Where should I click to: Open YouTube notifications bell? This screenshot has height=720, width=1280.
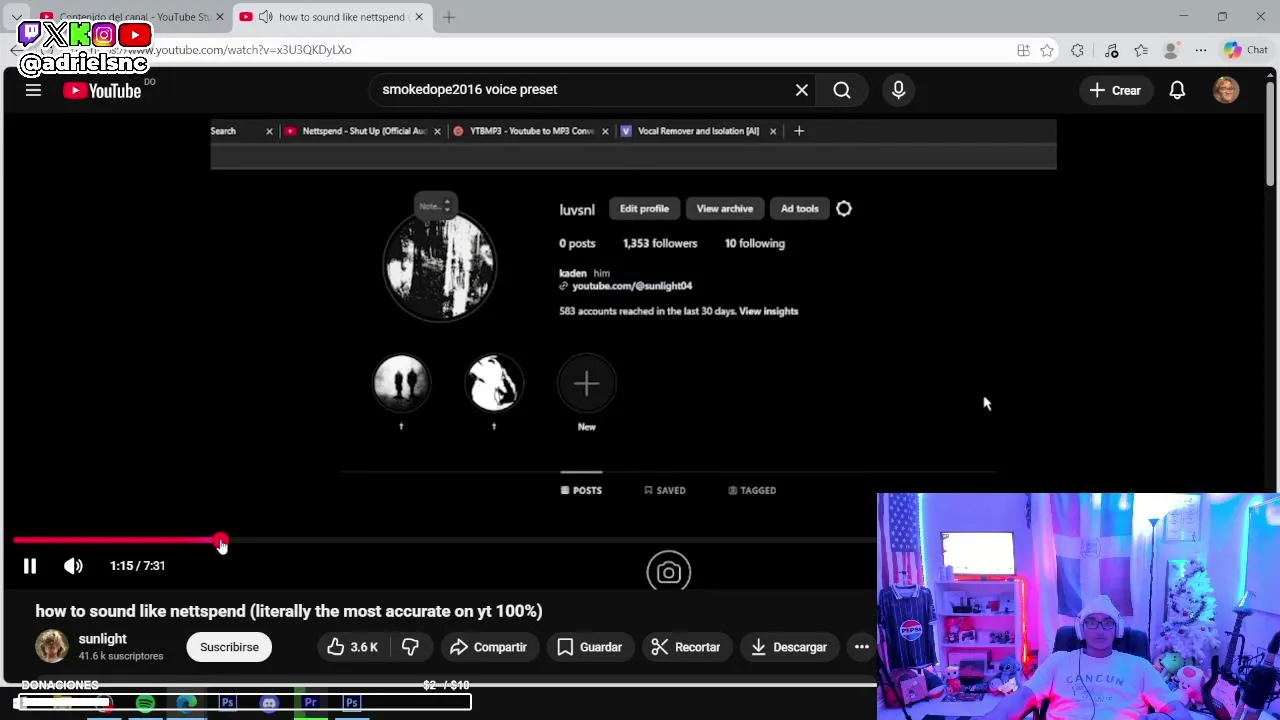(1177, 90)
